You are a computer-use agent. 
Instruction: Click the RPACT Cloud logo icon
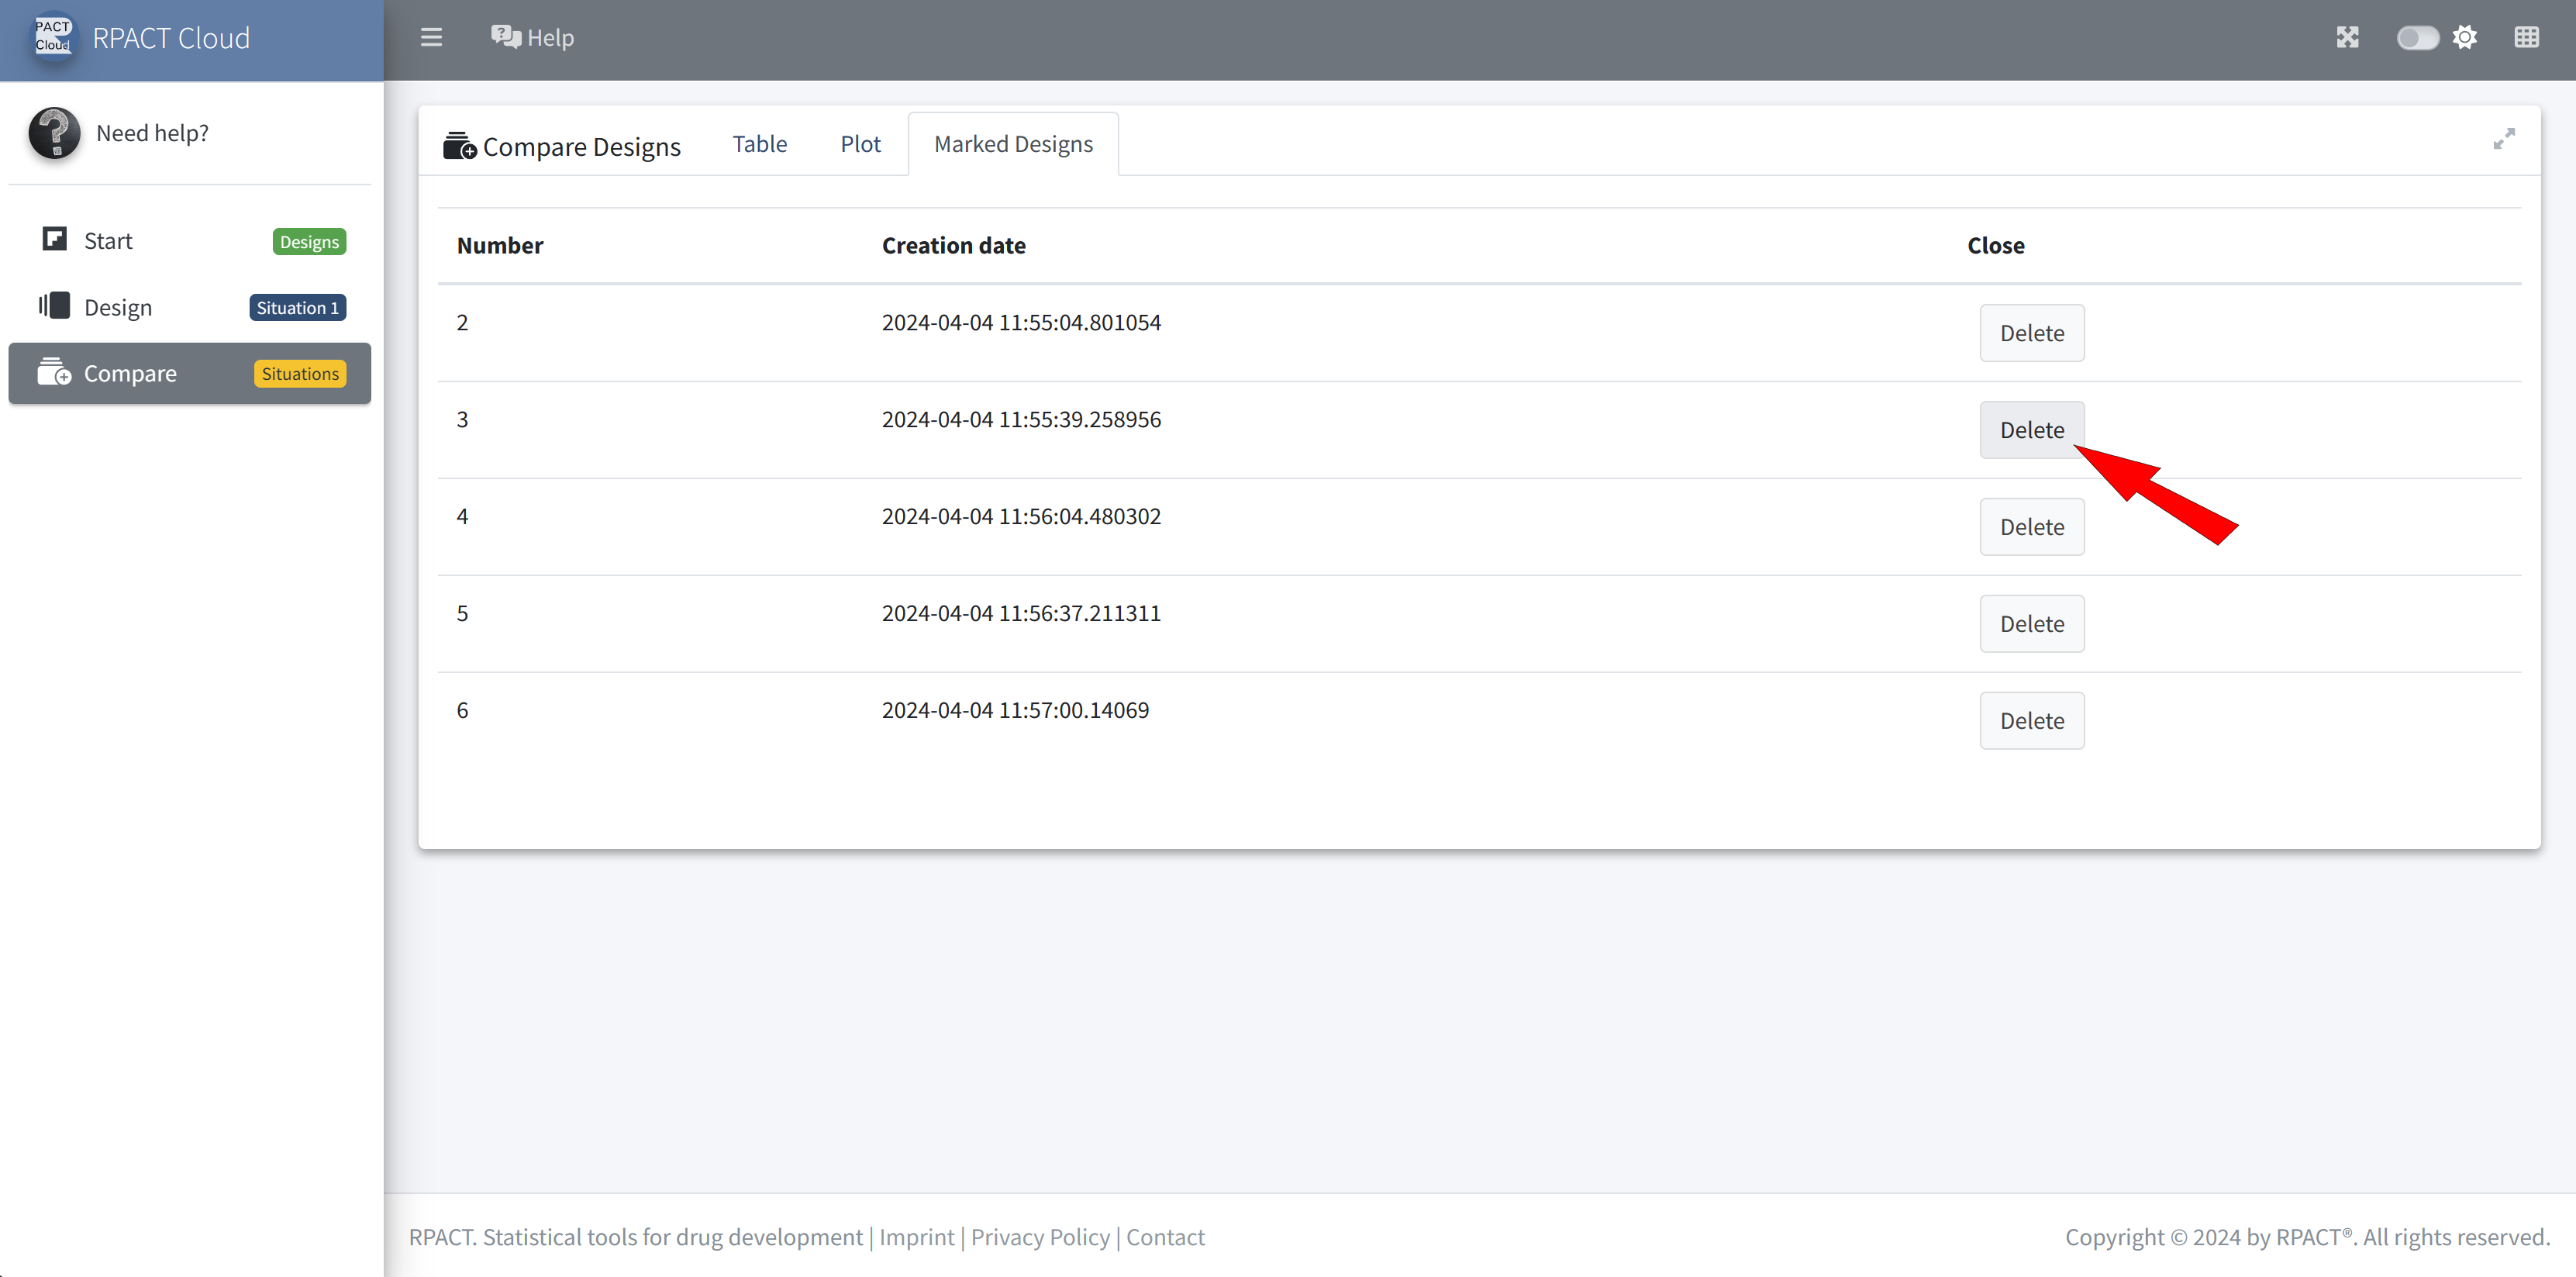tap(53, 37)
